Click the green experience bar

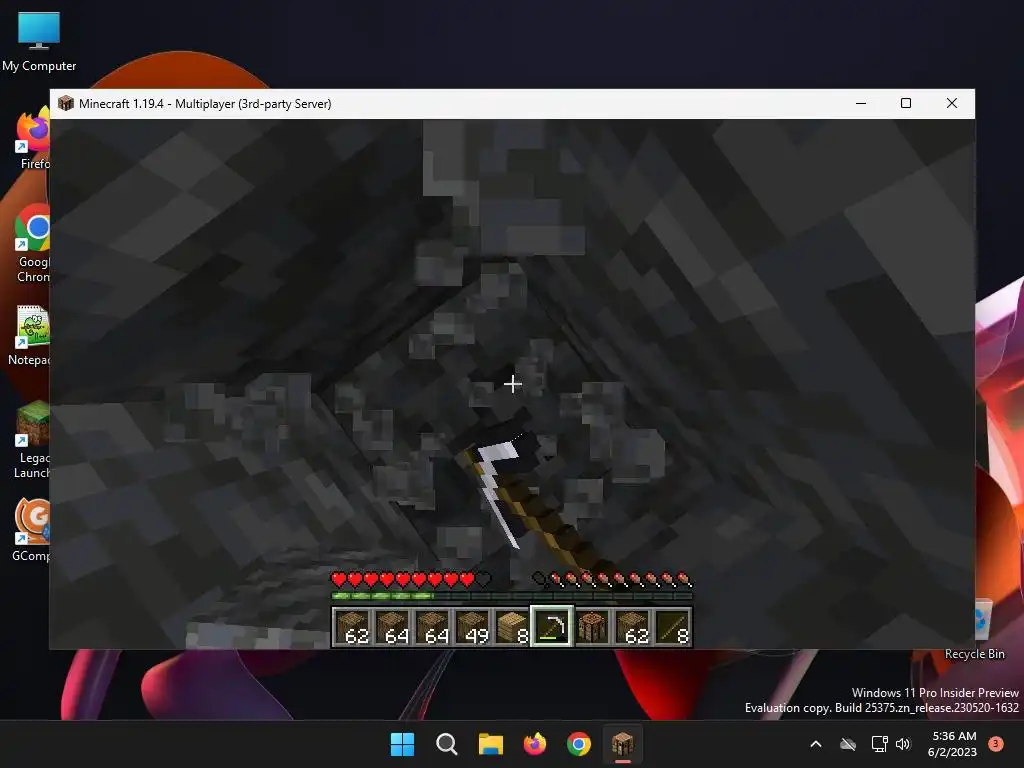click(512, 596)
